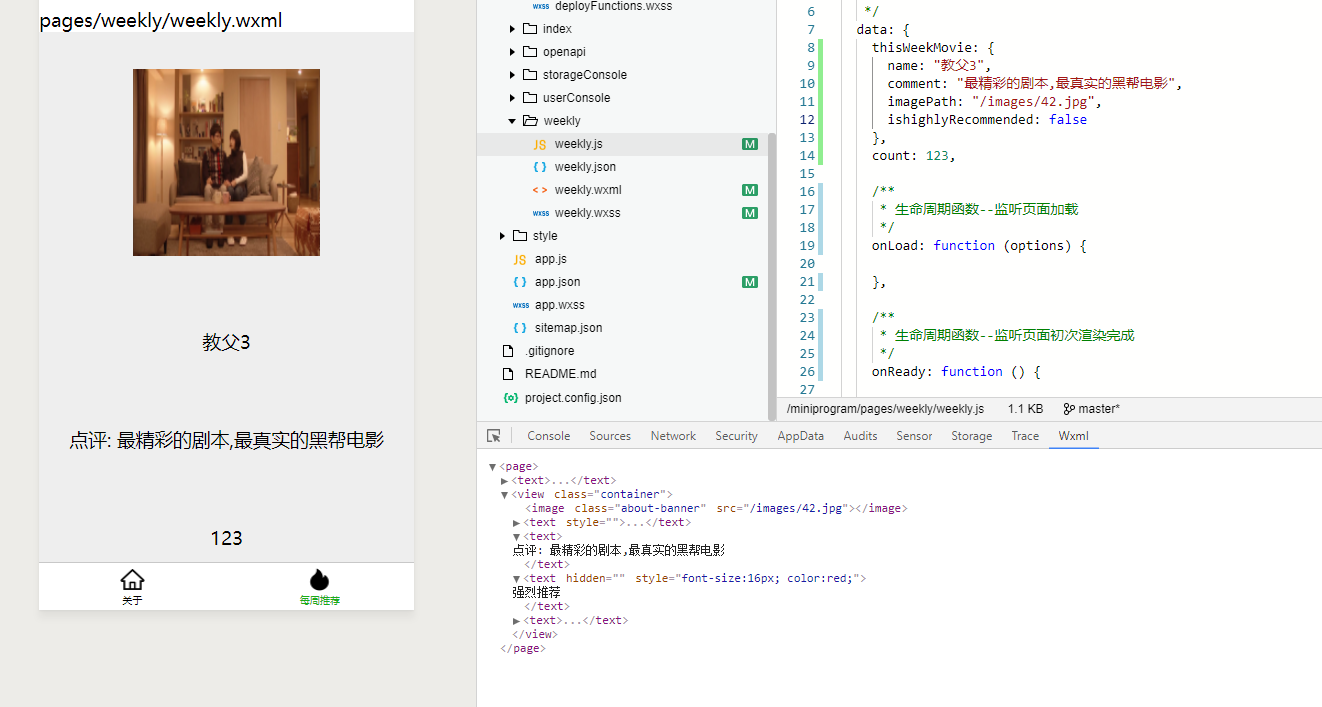Image resolution: width=1322 pixels, height=707 pixels.
Task: Click the movie poster image in simulator
Action: (226, 162)
